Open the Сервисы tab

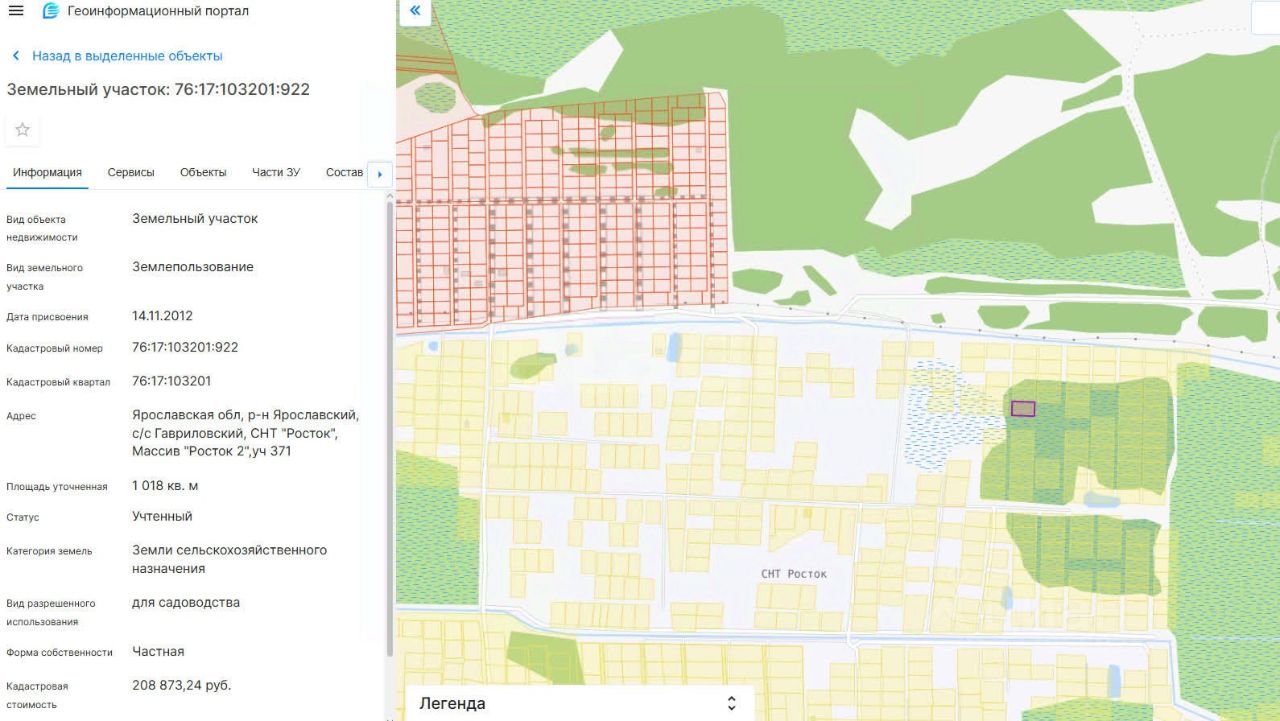tap(131, 172)
